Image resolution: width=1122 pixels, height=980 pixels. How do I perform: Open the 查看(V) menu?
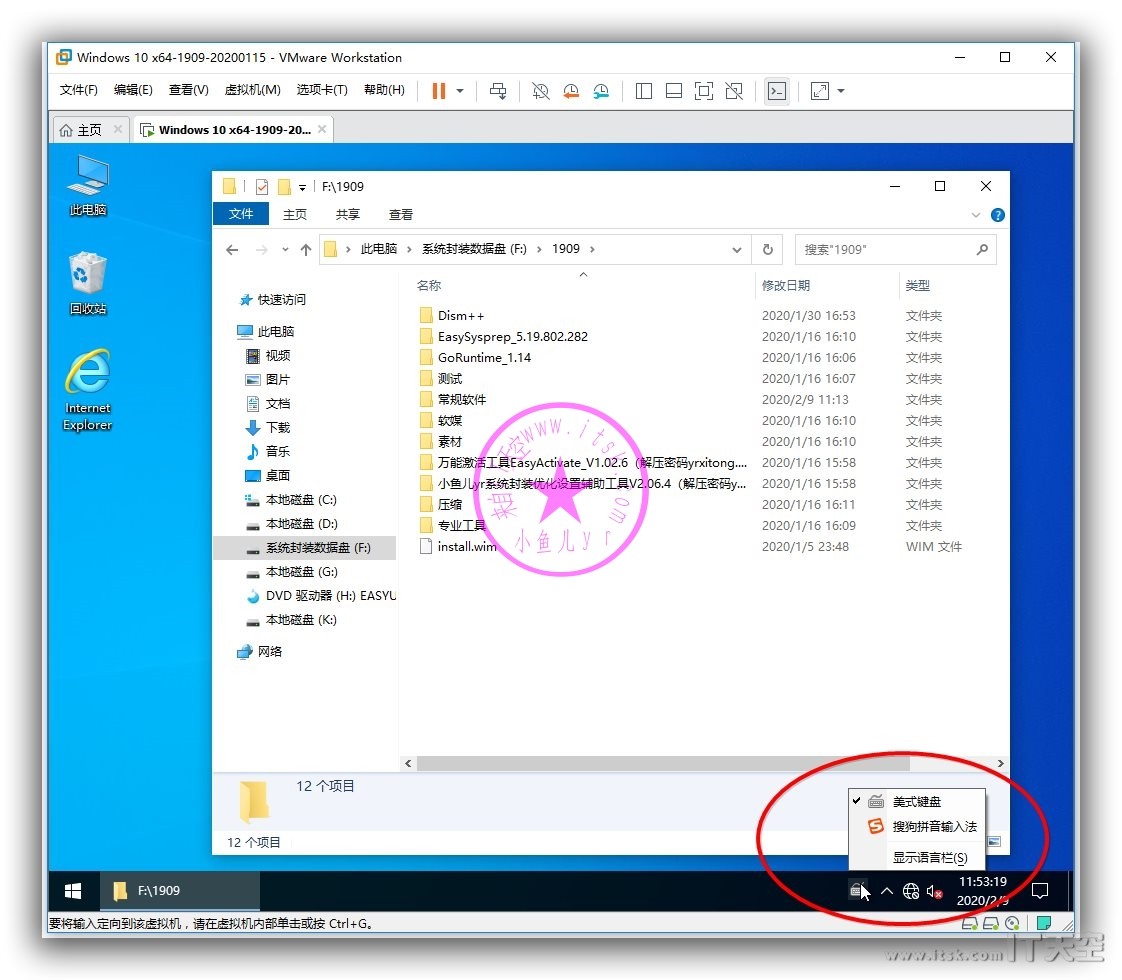pyautogui.click(x=188, y=89)
